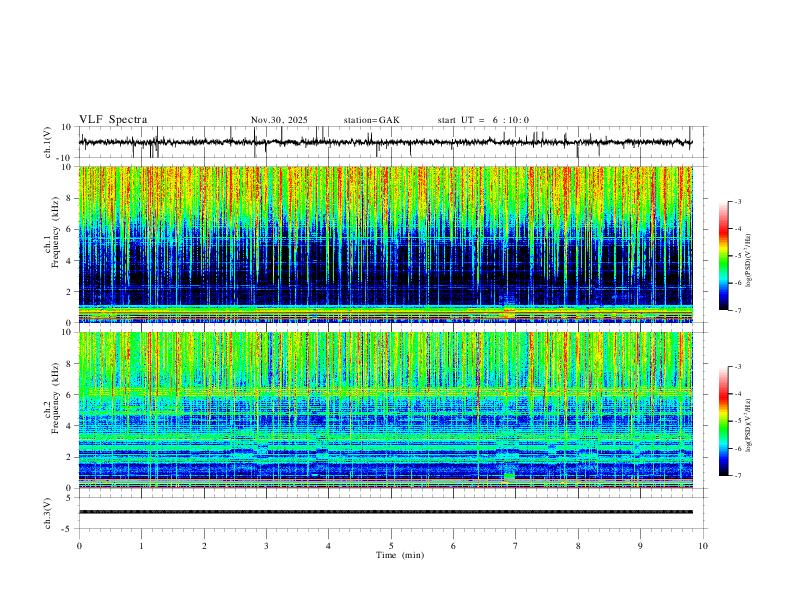Click time axis tick label "7"
This screenshot has width=792, height=612.
516,546
